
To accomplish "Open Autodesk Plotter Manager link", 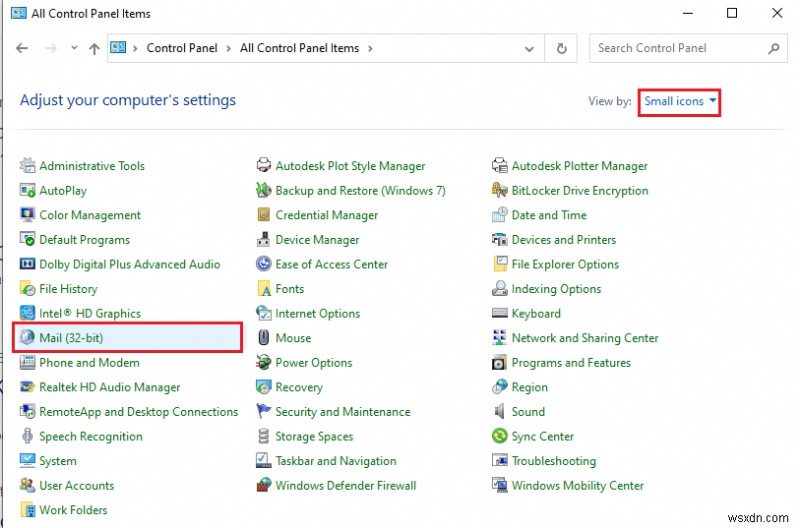I will coord(580,166).
